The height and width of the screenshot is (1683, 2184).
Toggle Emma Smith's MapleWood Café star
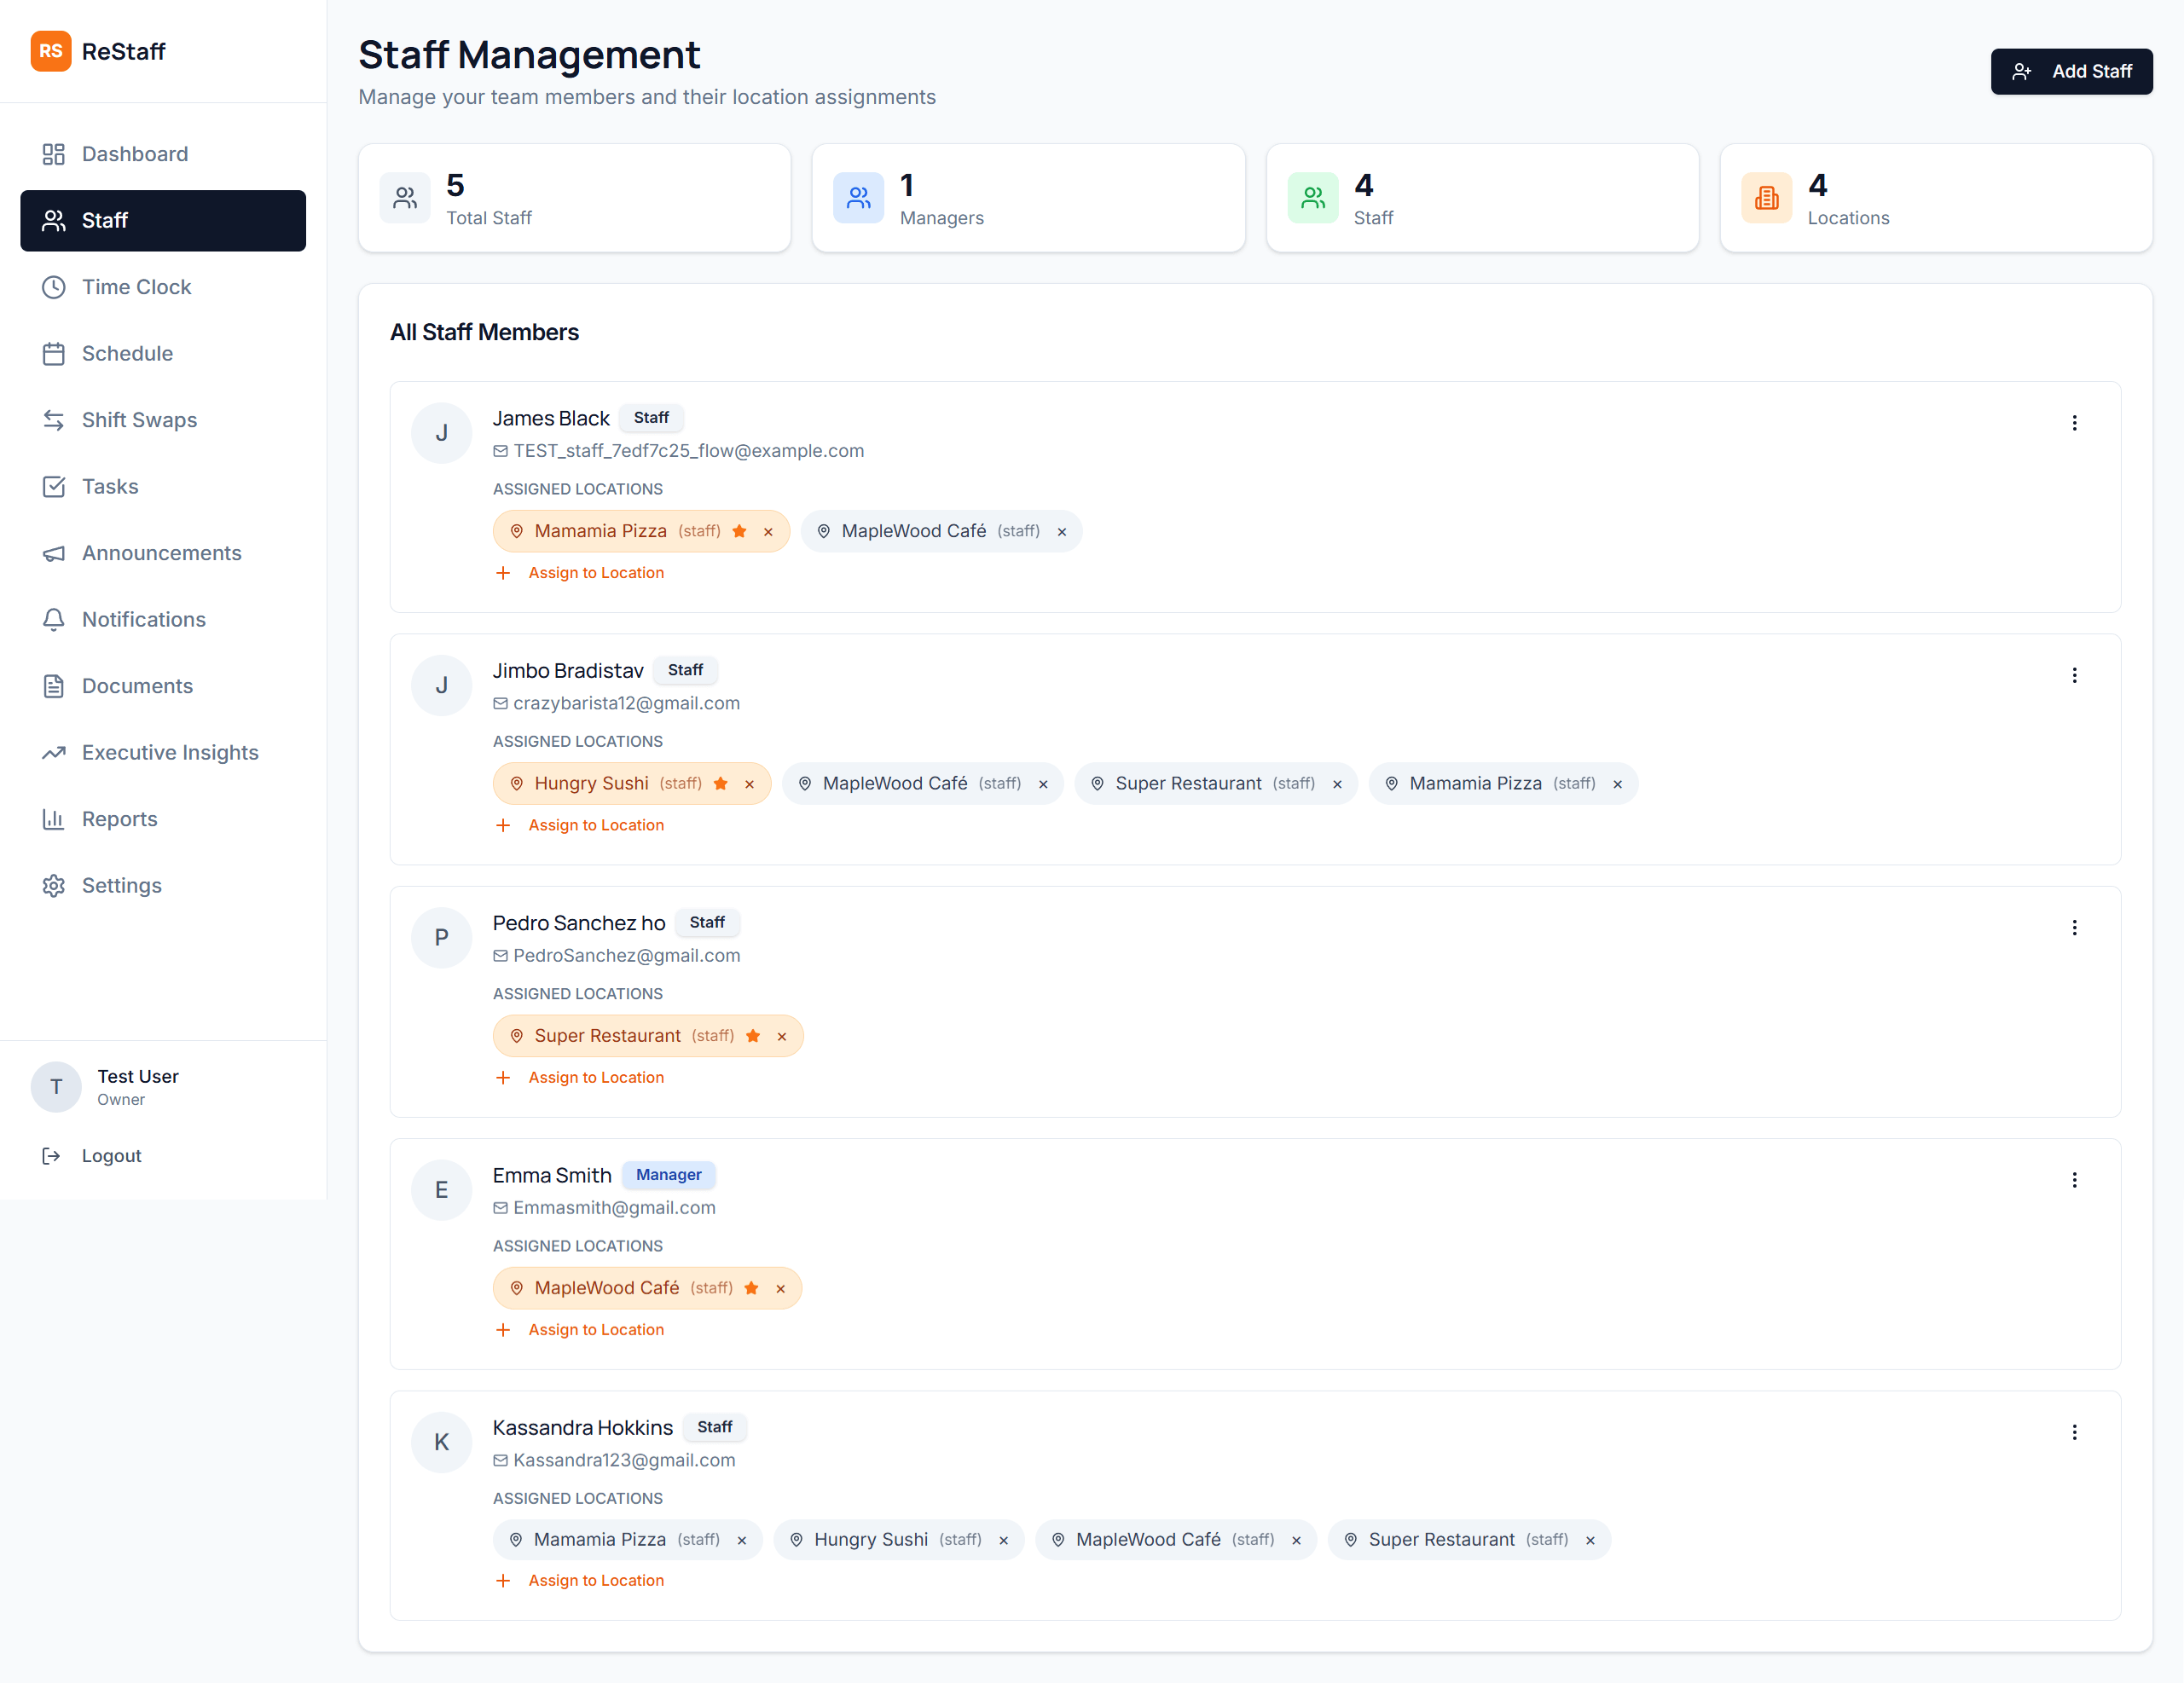coord(751,1288)
